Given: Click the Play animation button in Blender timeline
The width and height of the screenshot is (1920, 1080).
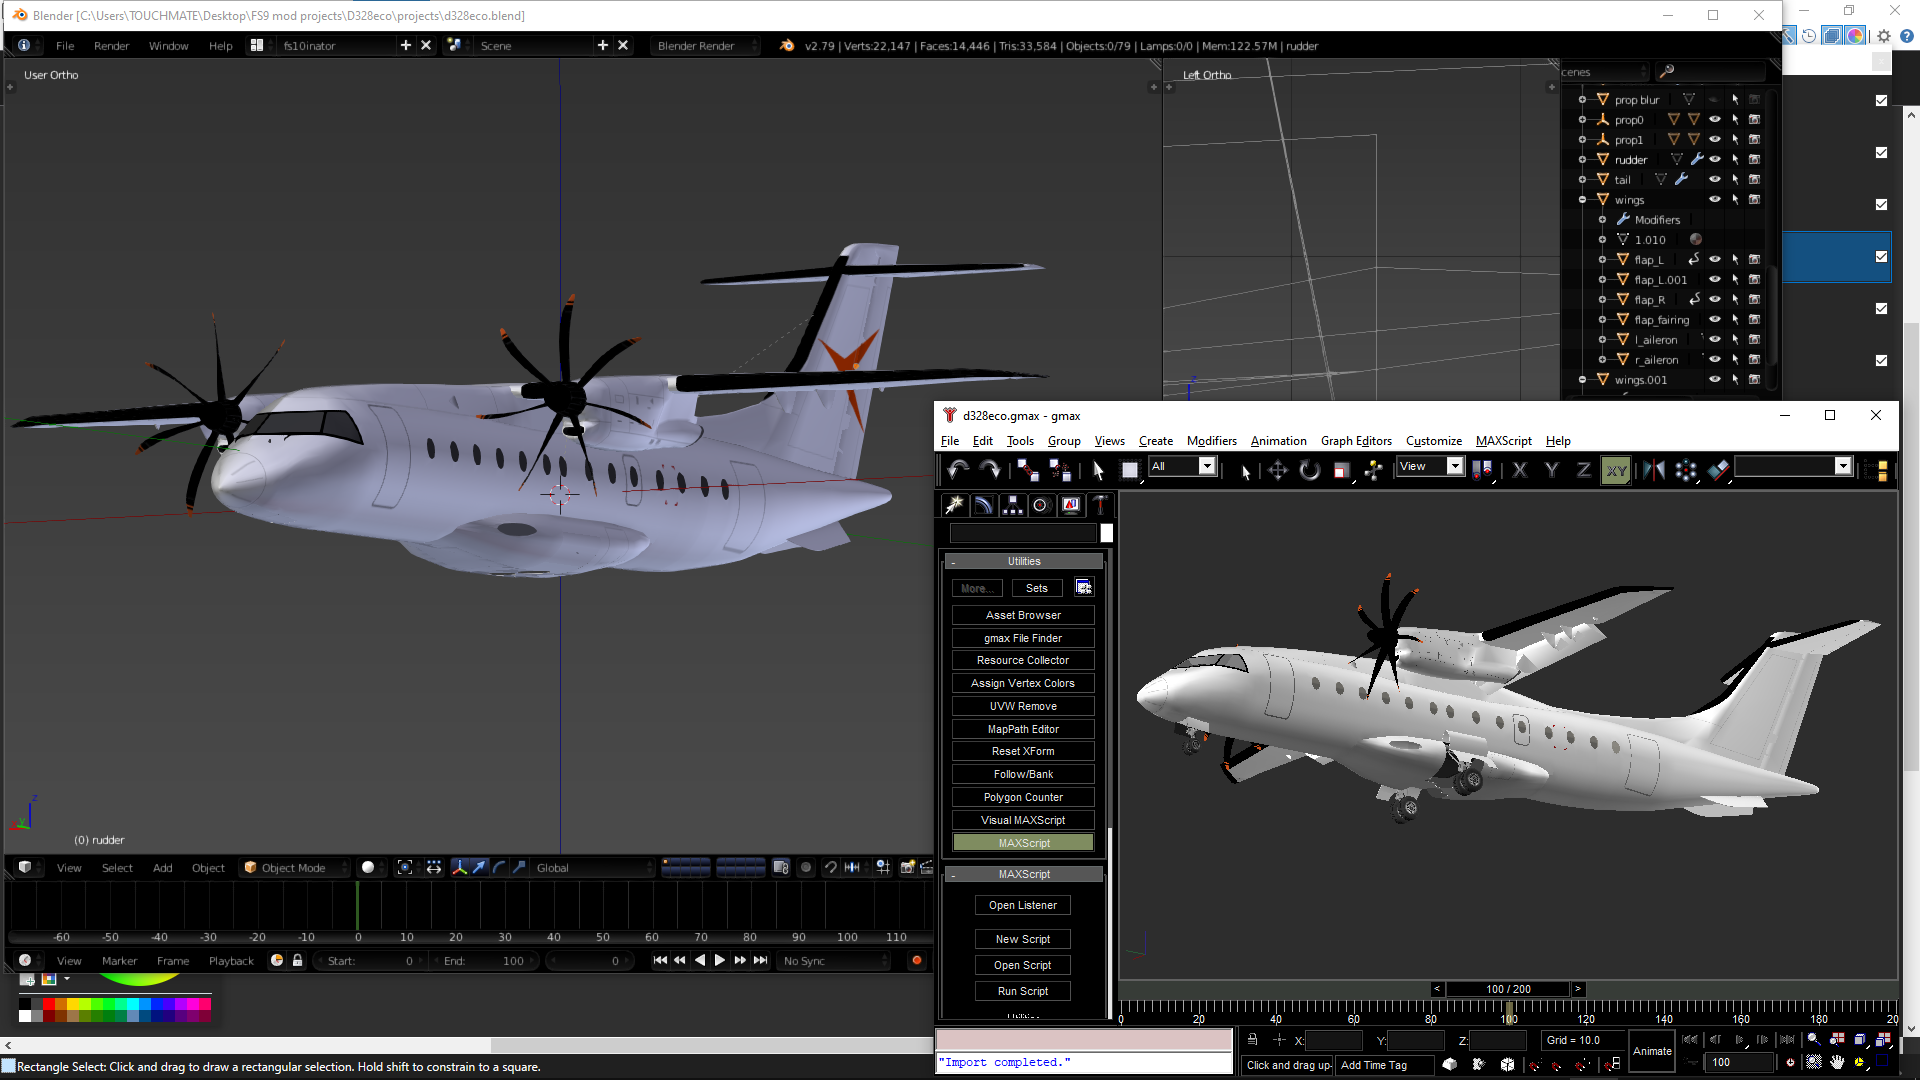Looking at the screenshot, I should point(719,961).
